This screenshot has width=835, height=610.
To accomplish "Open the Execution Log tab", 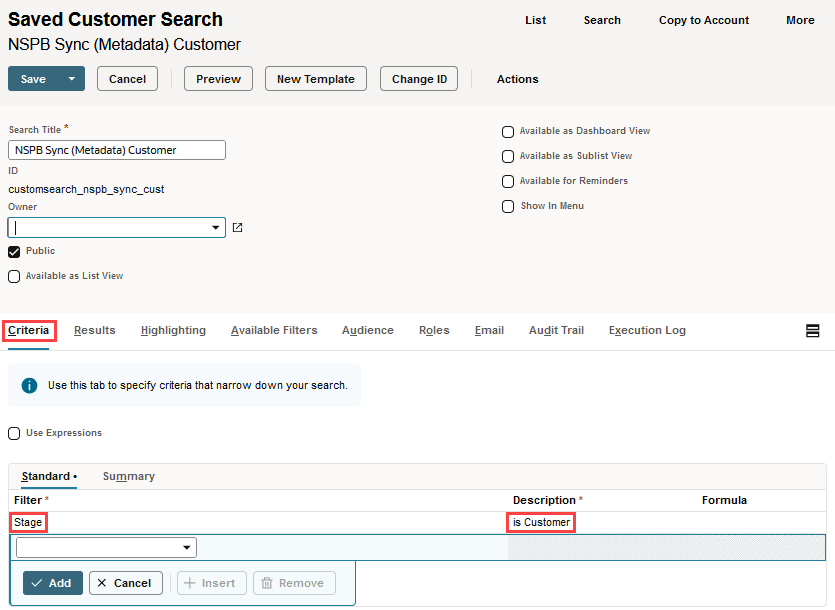I will 647,330.
